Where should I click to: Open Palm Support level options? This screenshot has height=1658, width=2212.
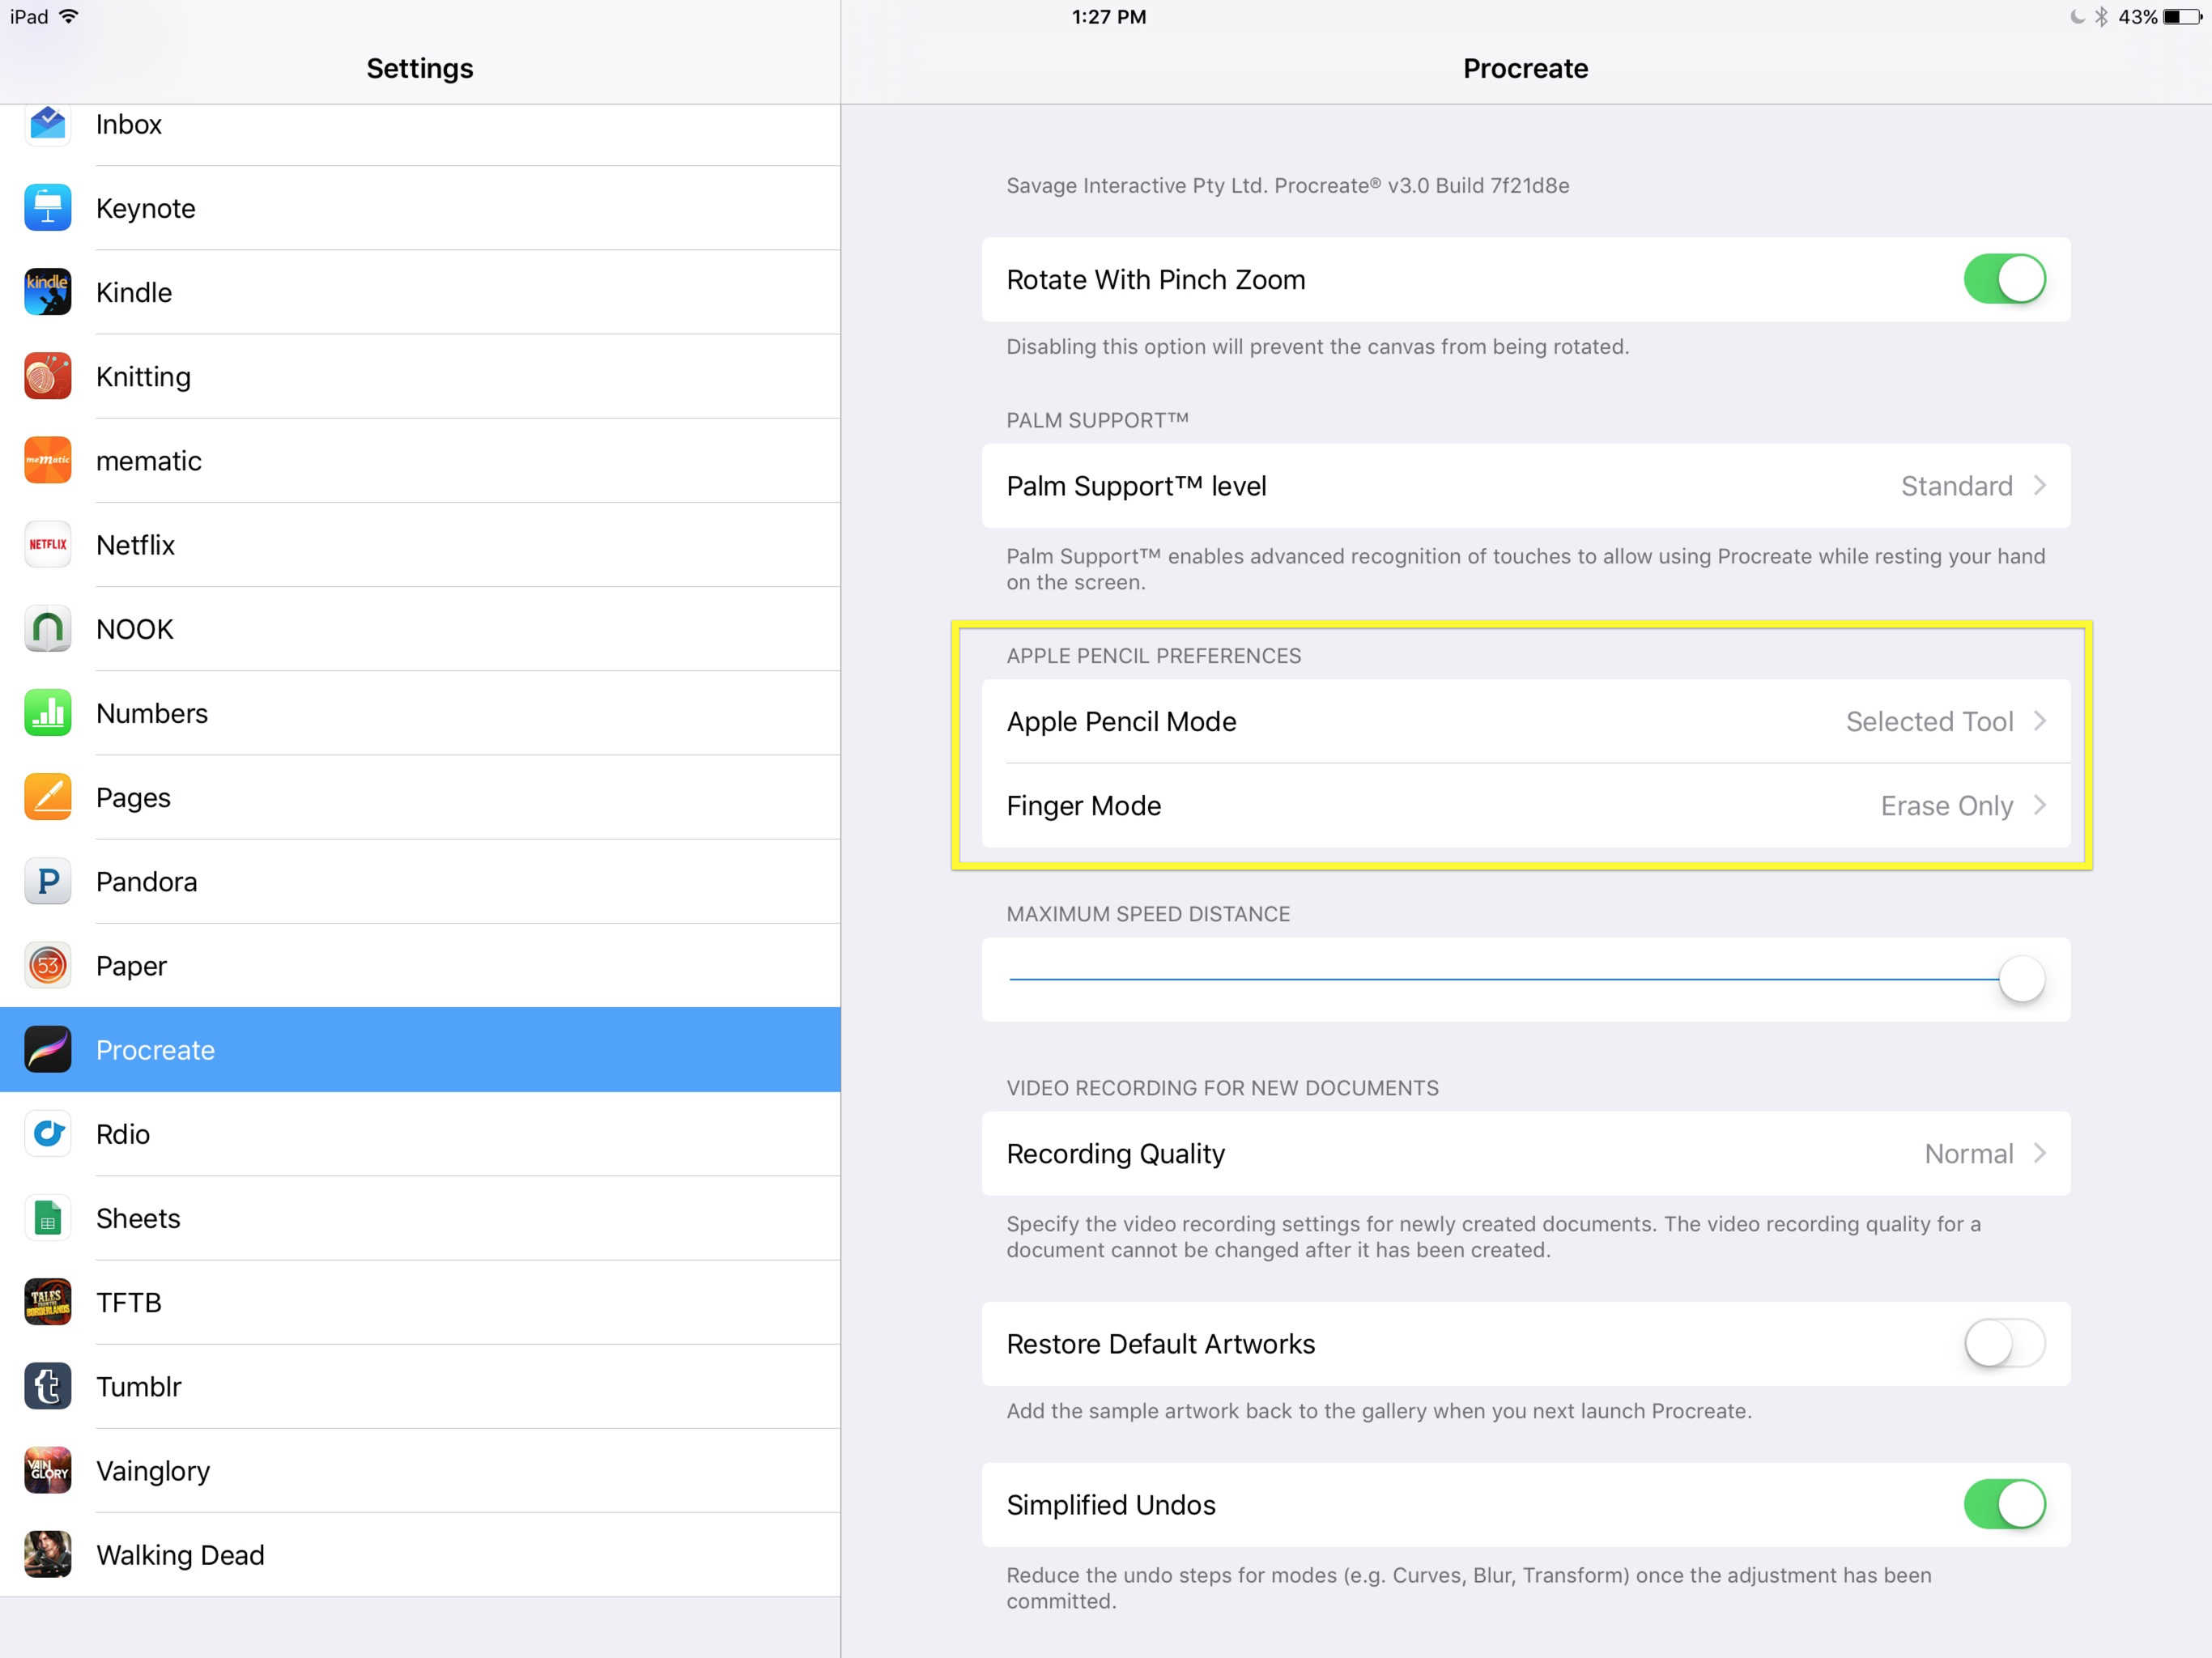pos(1525,486)
